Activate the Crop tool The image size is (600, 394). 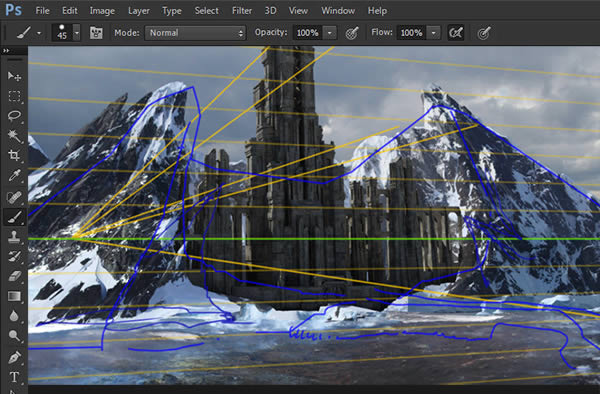point(14,155)
